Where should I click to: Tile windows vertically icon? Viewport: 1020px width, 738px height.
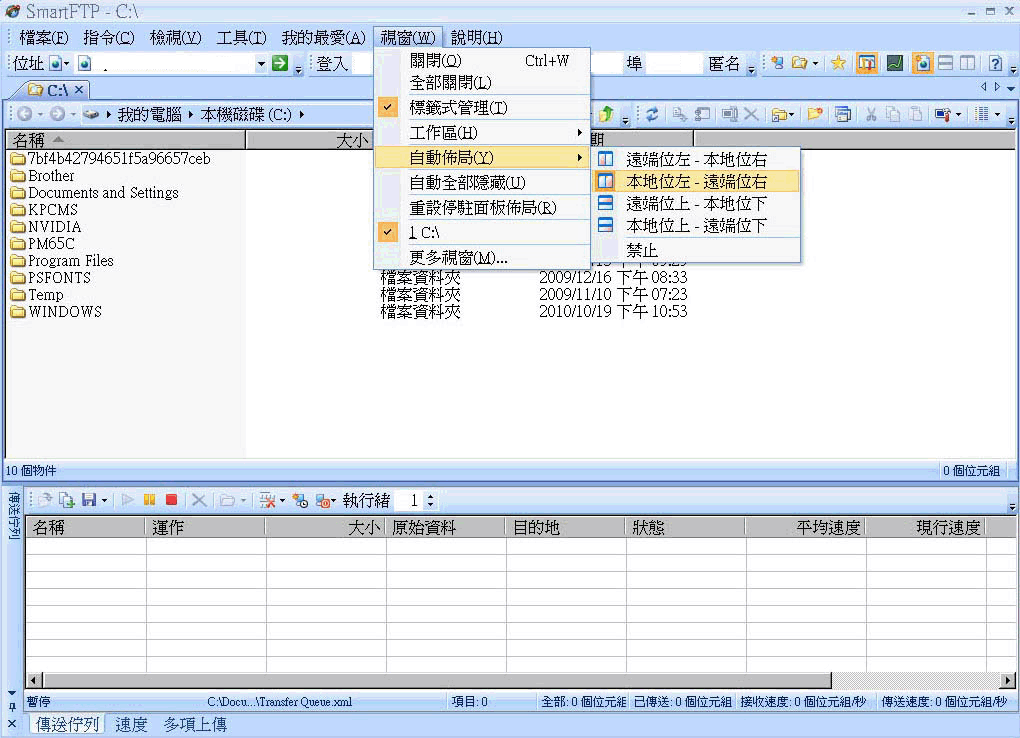[x=967, y=63]
